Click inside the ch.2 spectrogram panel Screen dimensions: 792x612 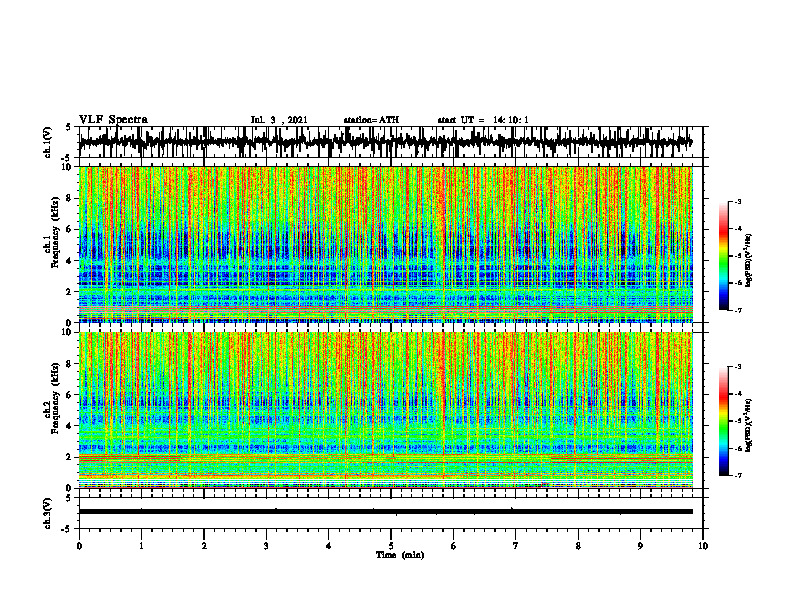click(x=385, y=410)
